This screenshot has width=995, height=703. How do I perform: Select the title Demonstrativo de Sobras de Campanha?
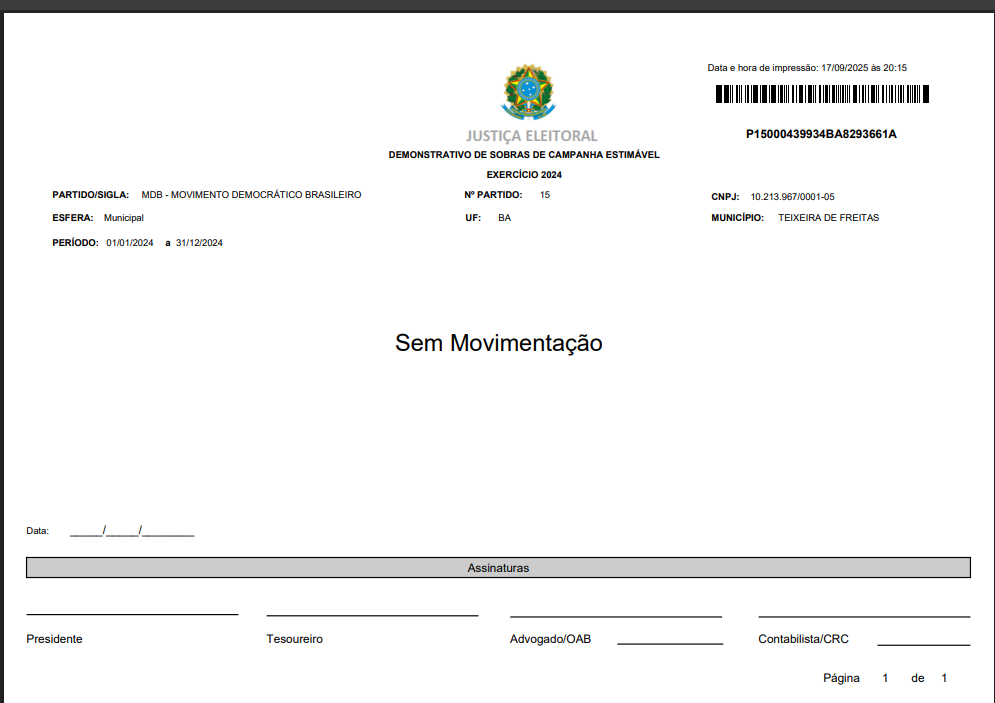523,155
